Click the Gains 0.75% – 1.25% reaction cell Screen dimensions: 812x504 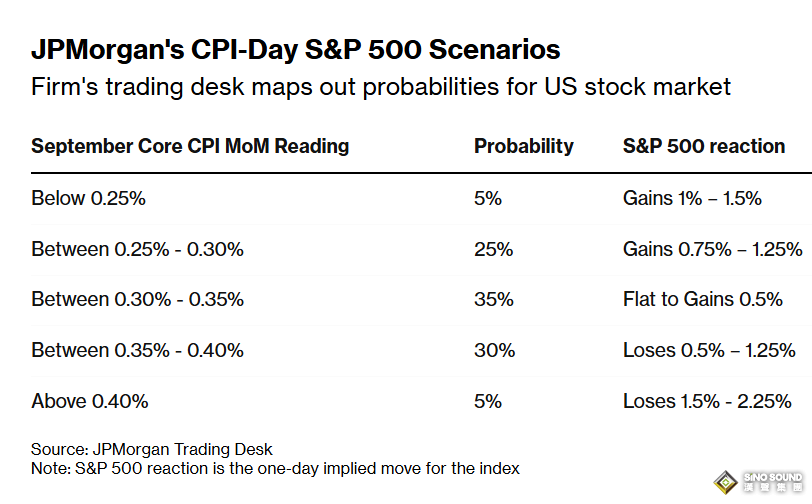(x=712, y=249)
